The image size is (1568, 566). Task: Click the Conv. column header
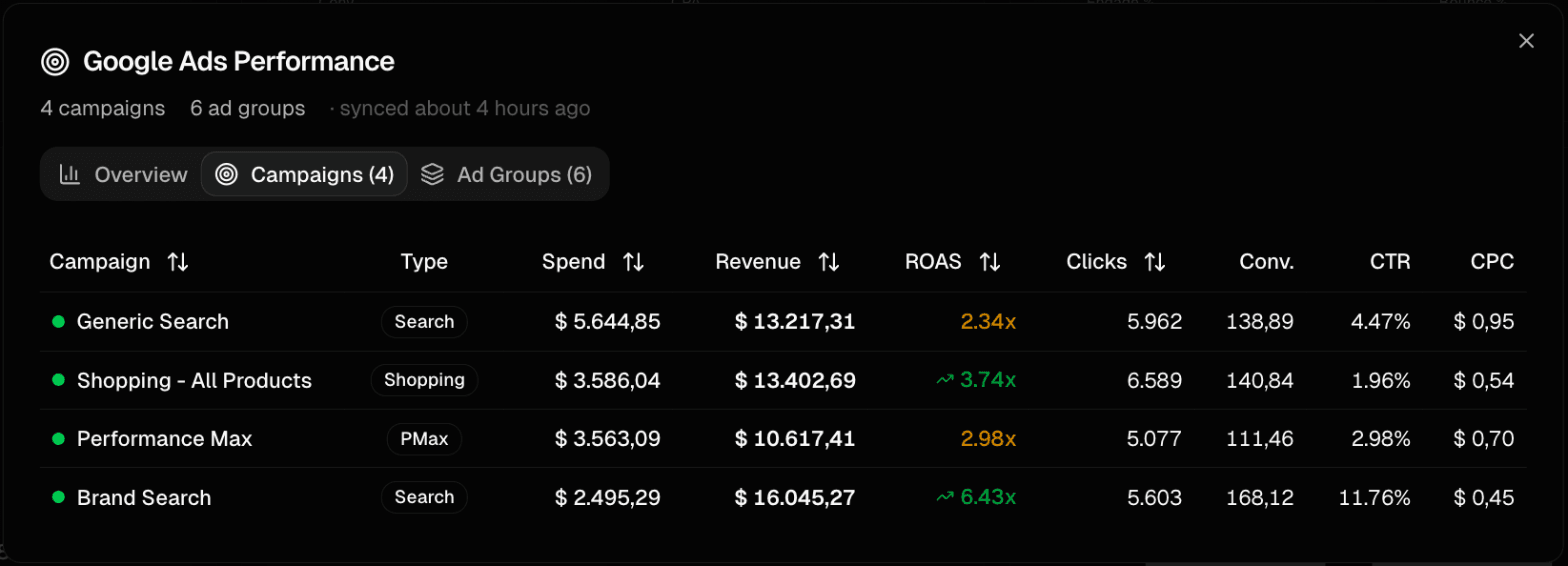(x=1267, y=262)
